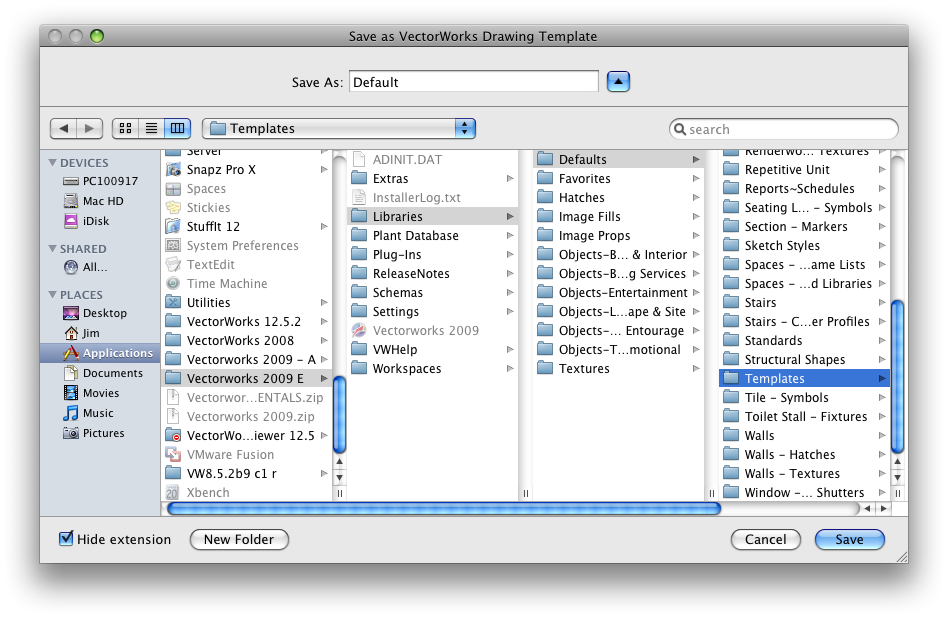Collapse the Places section triangle
This screenshot has width=948, height=618.
click(x=52, y=295)
